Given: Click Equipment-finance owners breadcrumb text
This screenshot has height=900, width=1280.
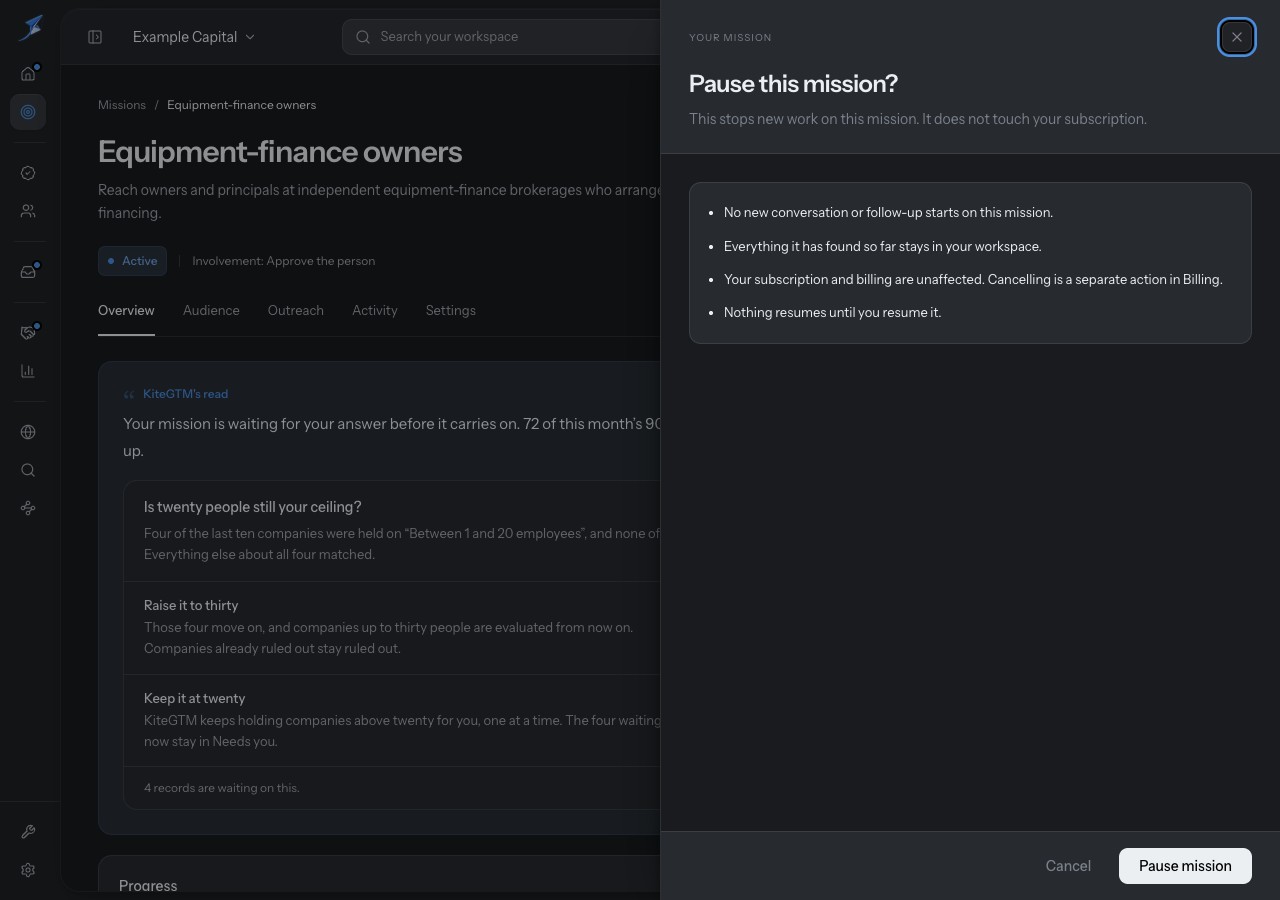Looking at the screenshot, I should (241, 105).
